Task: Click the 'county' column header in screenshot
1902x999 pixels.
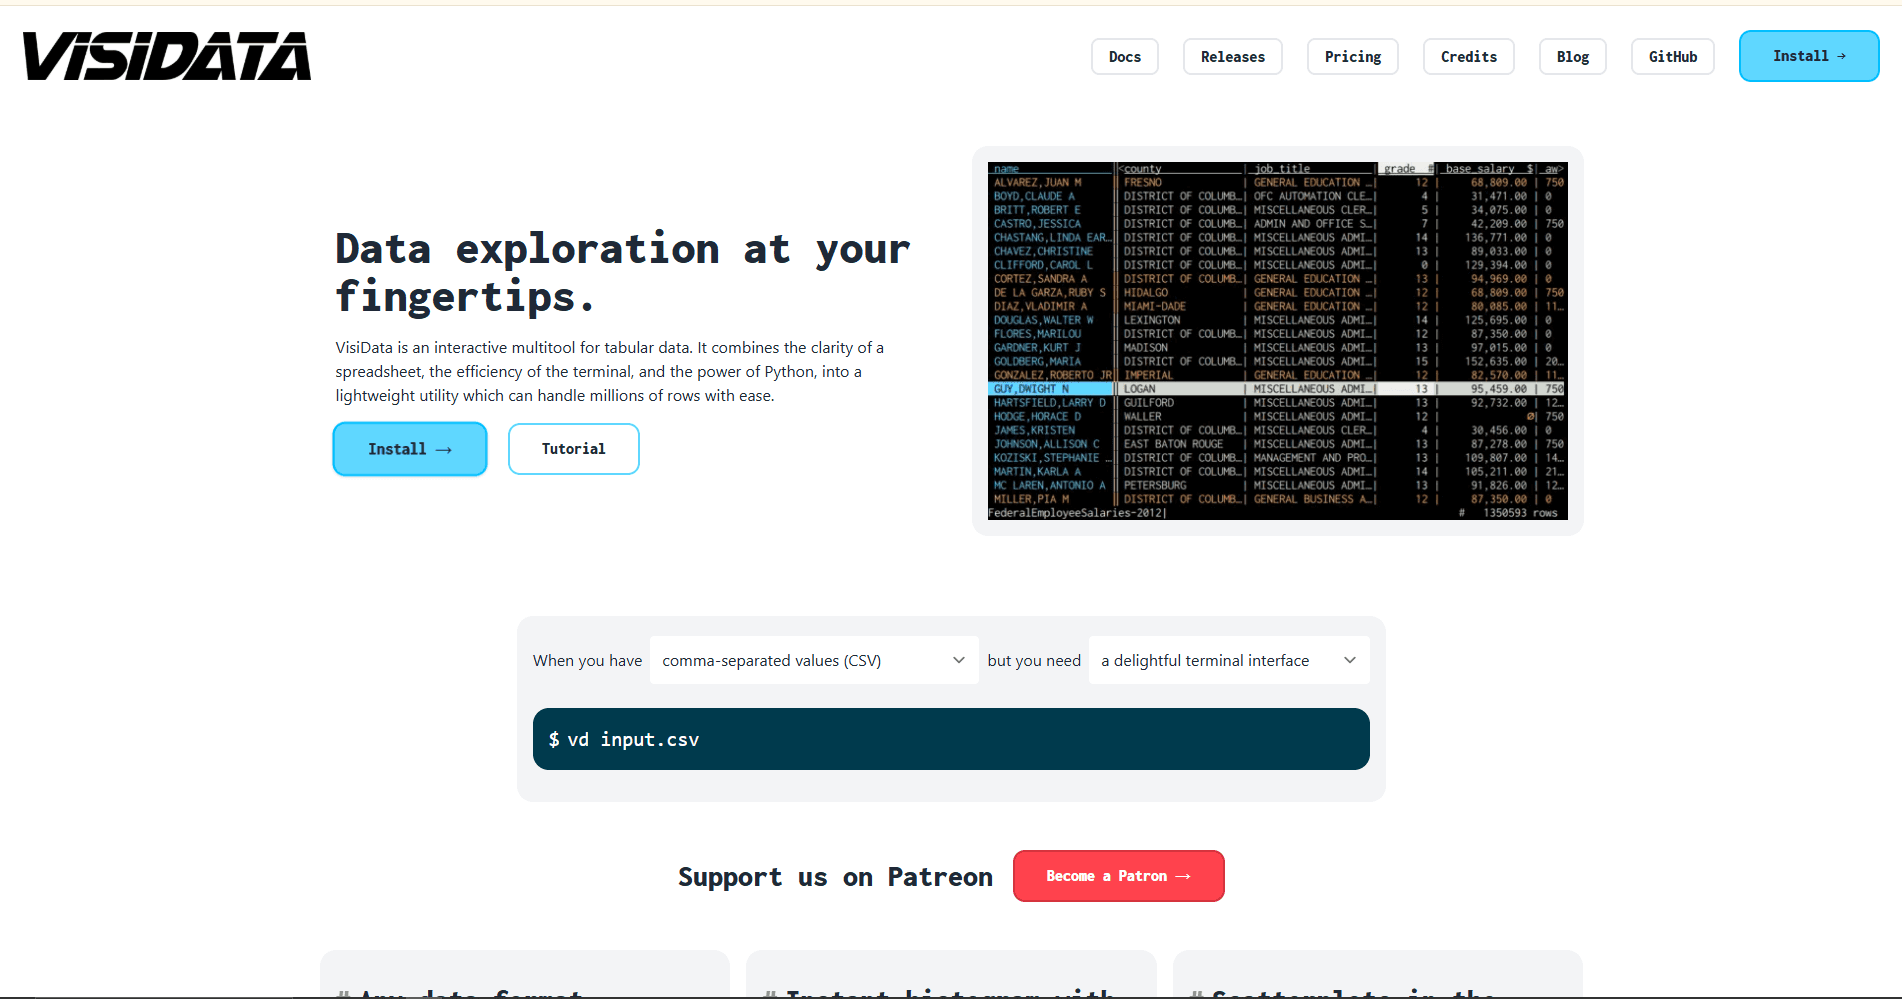Action: 1142,169
